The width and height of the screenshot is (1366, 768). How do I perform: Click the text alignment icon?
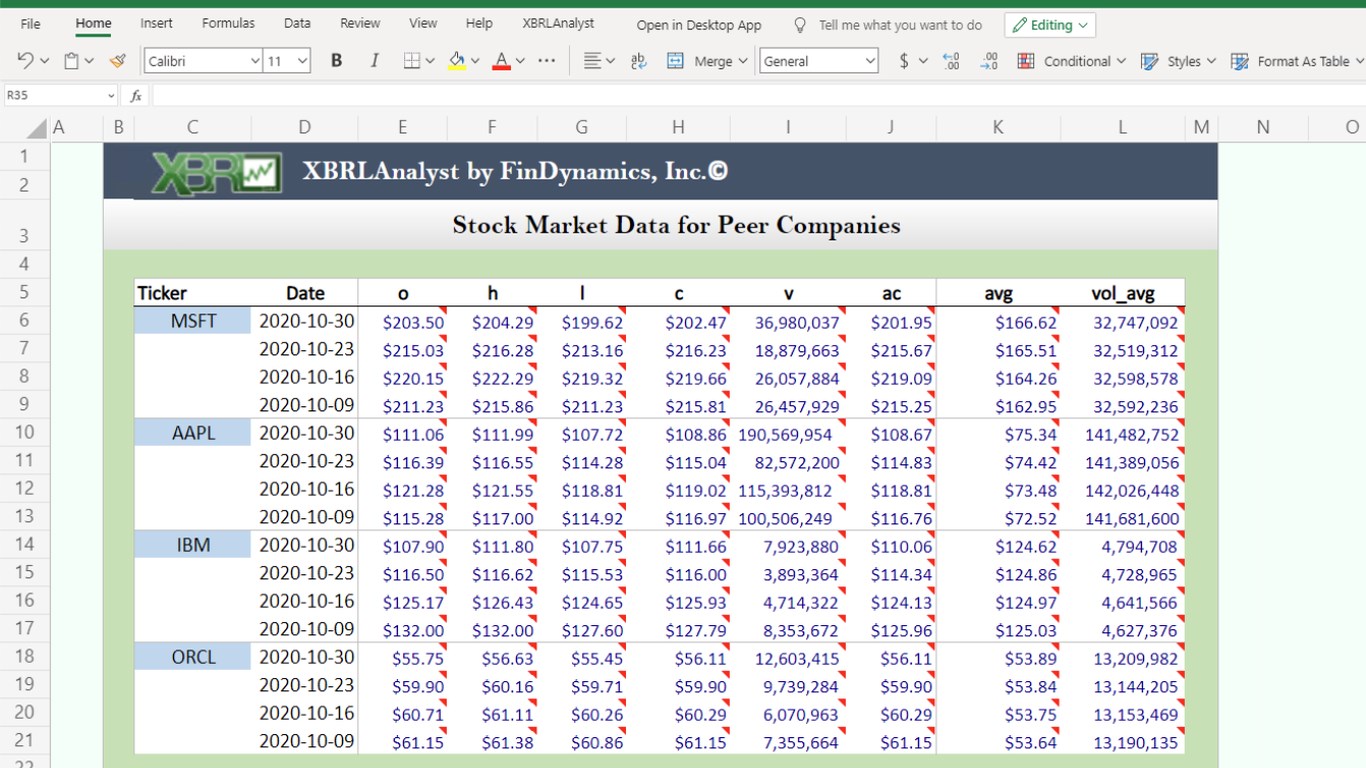click(593, 61)
